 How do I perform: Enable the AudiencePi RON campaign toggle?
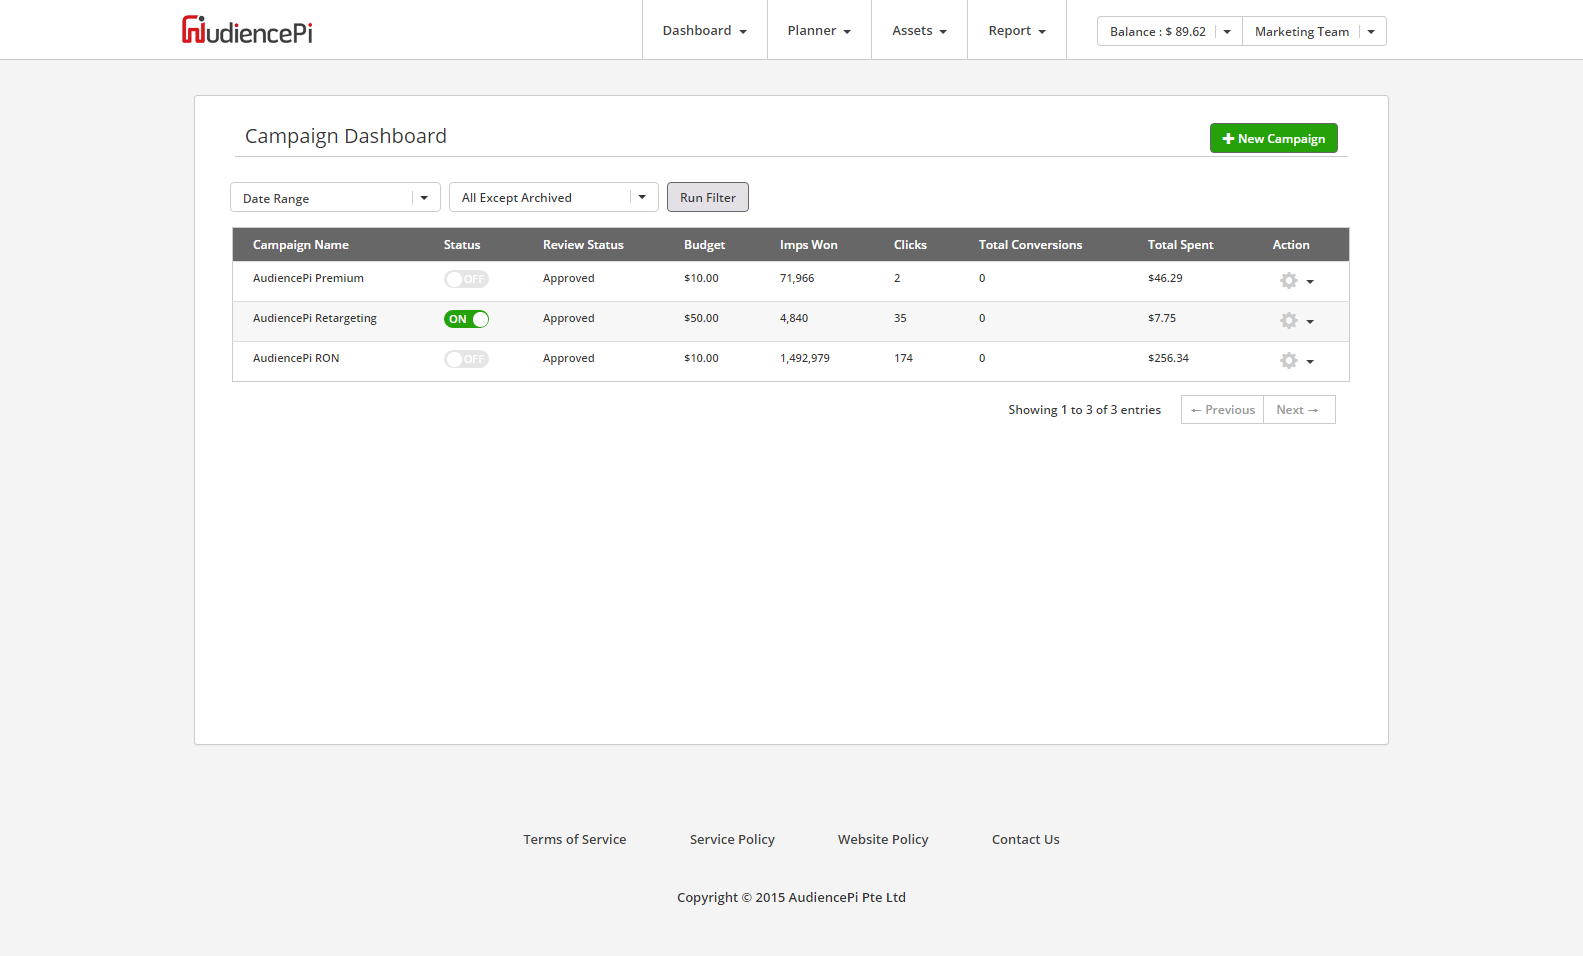[466, 359]
